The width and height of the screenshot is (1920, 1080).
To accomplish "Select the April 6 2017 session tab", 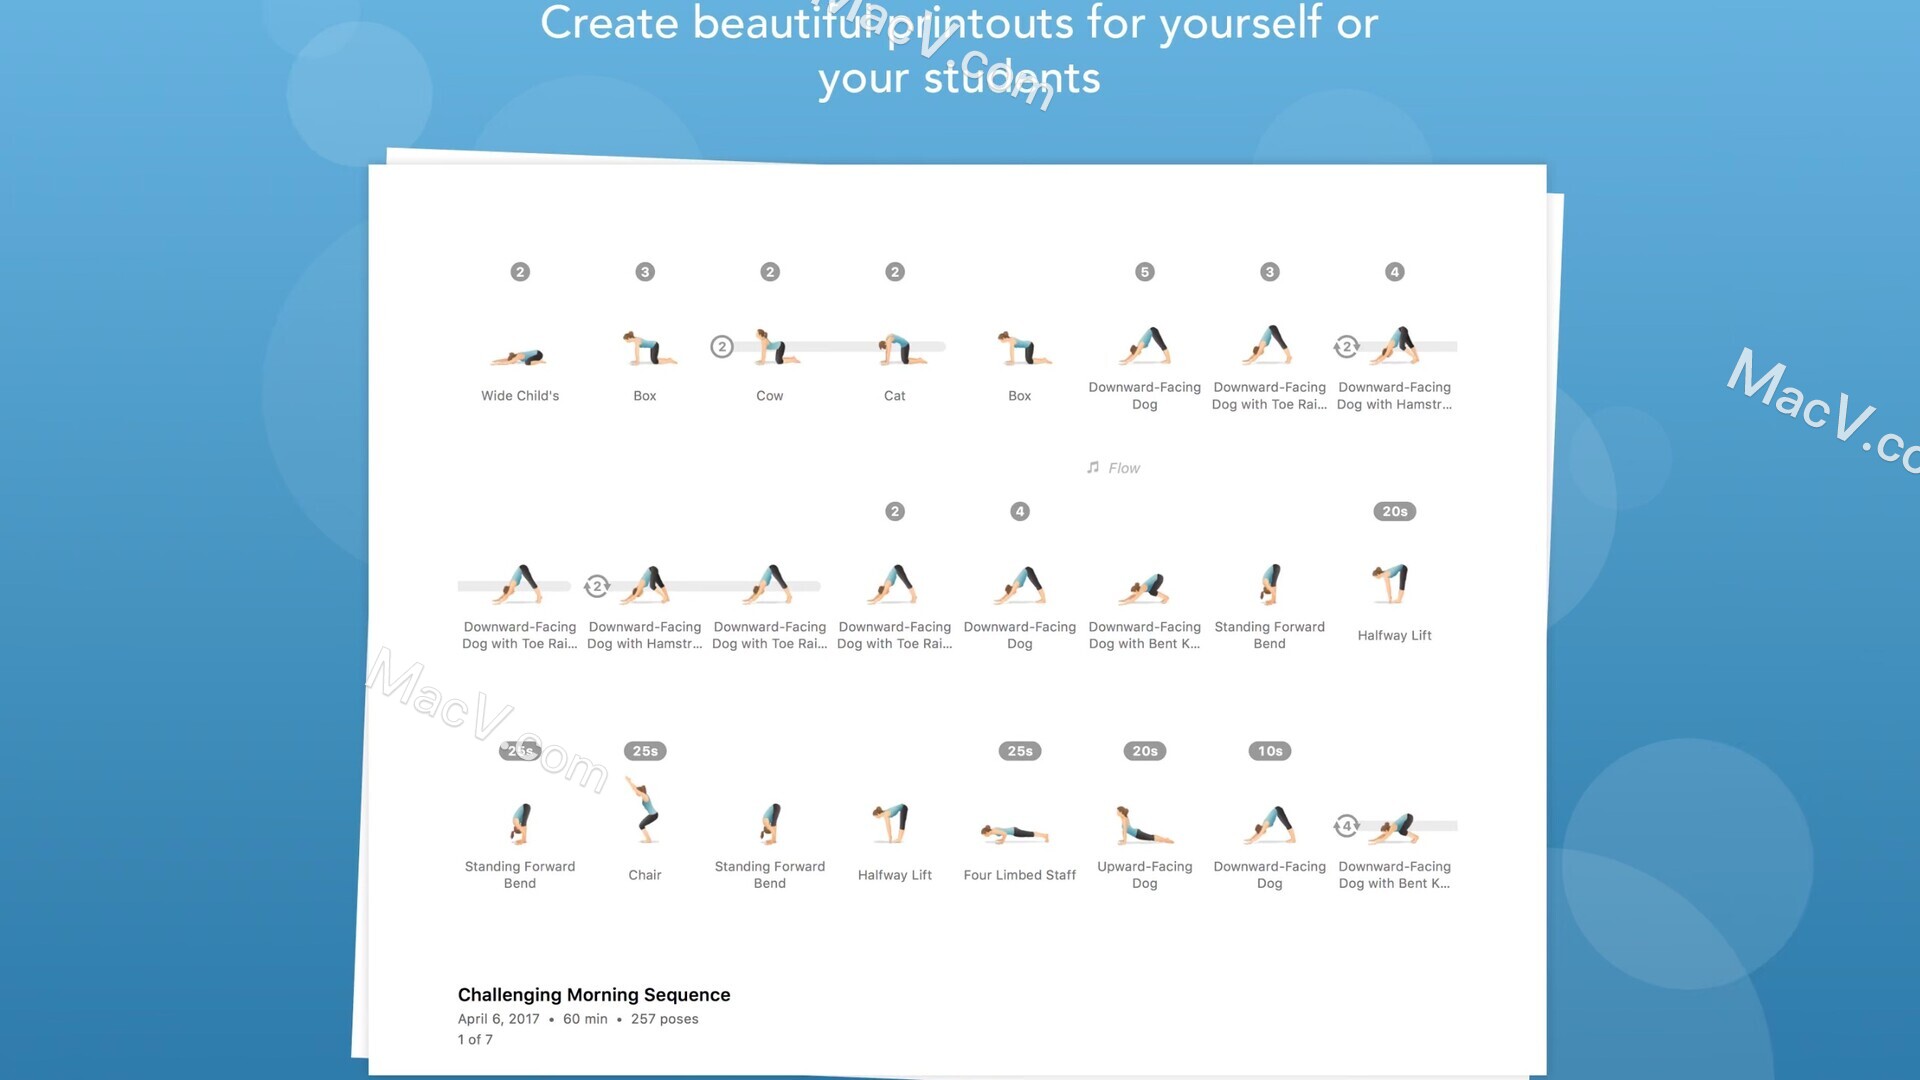I will click(498, 1018).
